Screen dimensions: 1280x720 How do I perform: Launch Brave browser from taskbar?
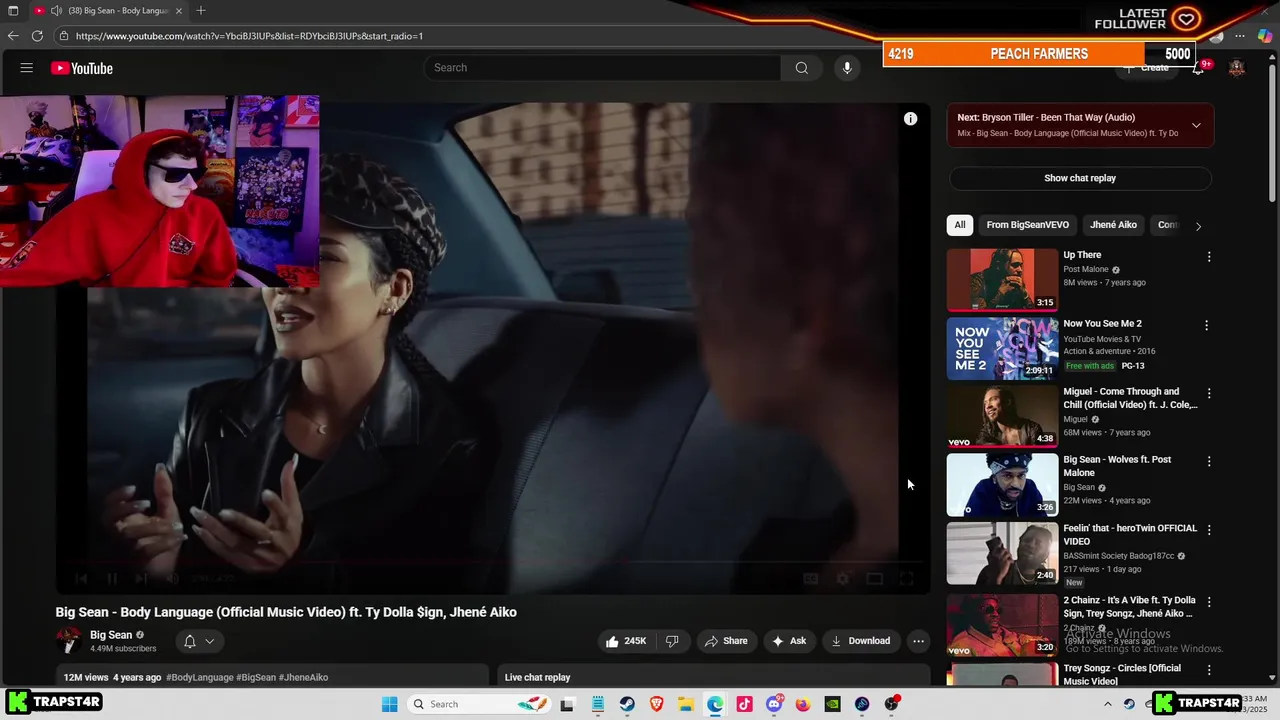point(656,704)
